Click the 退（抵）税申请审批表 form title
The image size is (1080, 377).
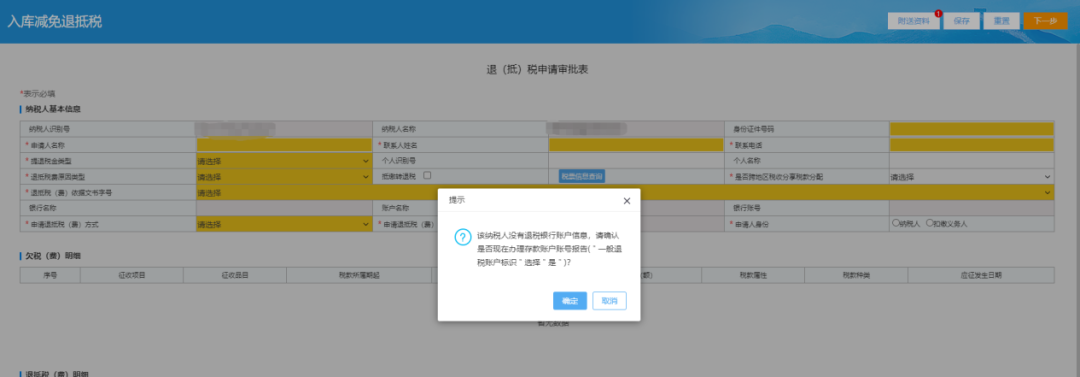tap(537, 70)
